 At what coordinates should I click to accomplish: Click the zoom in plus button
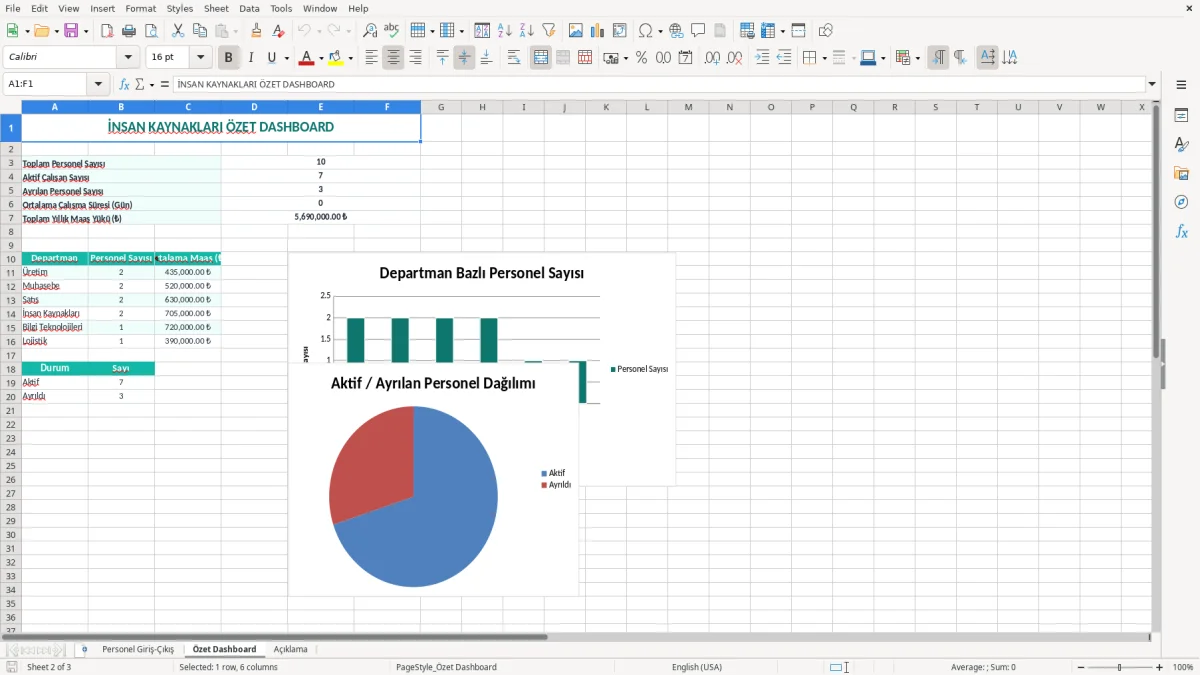pyautogui.click(x=1159, y=667)
